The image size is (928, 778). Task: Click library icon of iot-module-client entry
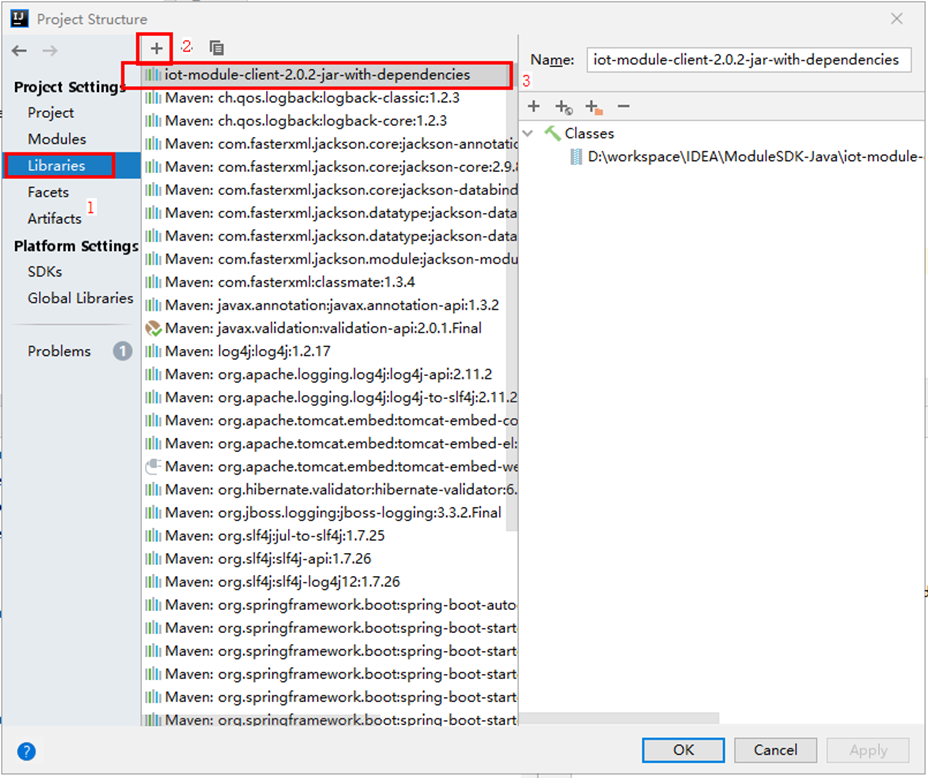click(153, 75)
